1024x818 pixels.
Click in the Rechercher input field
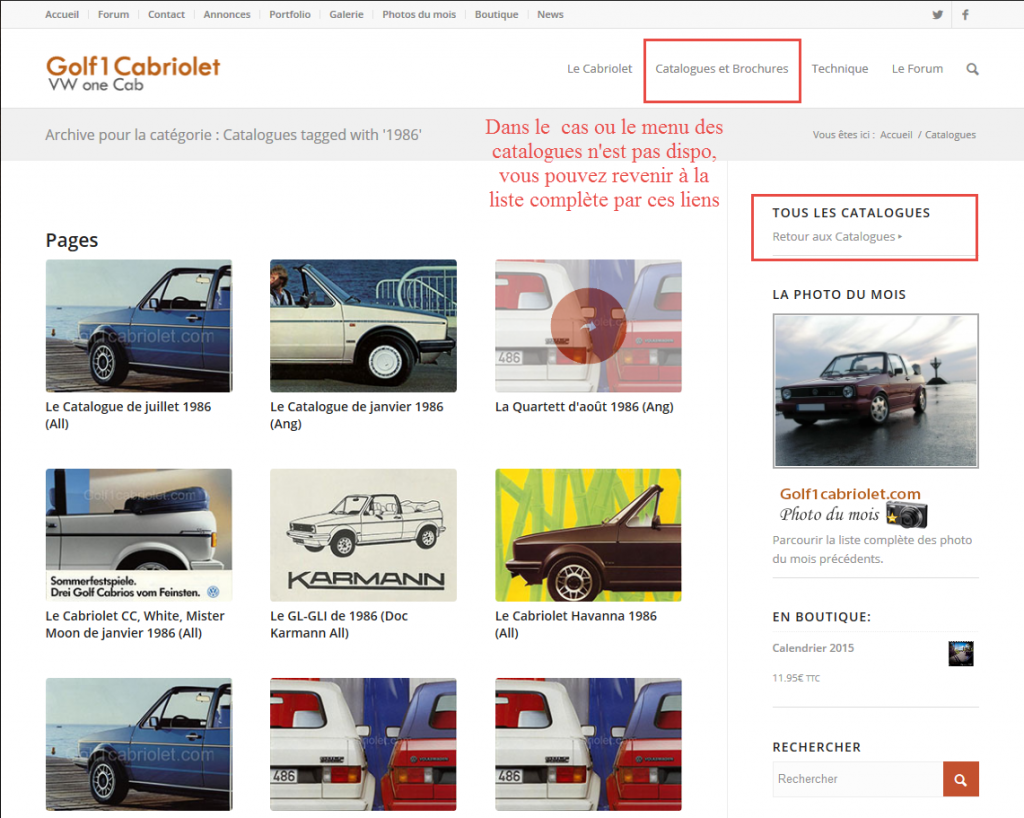pyautogui.click(x=857, y=779)
